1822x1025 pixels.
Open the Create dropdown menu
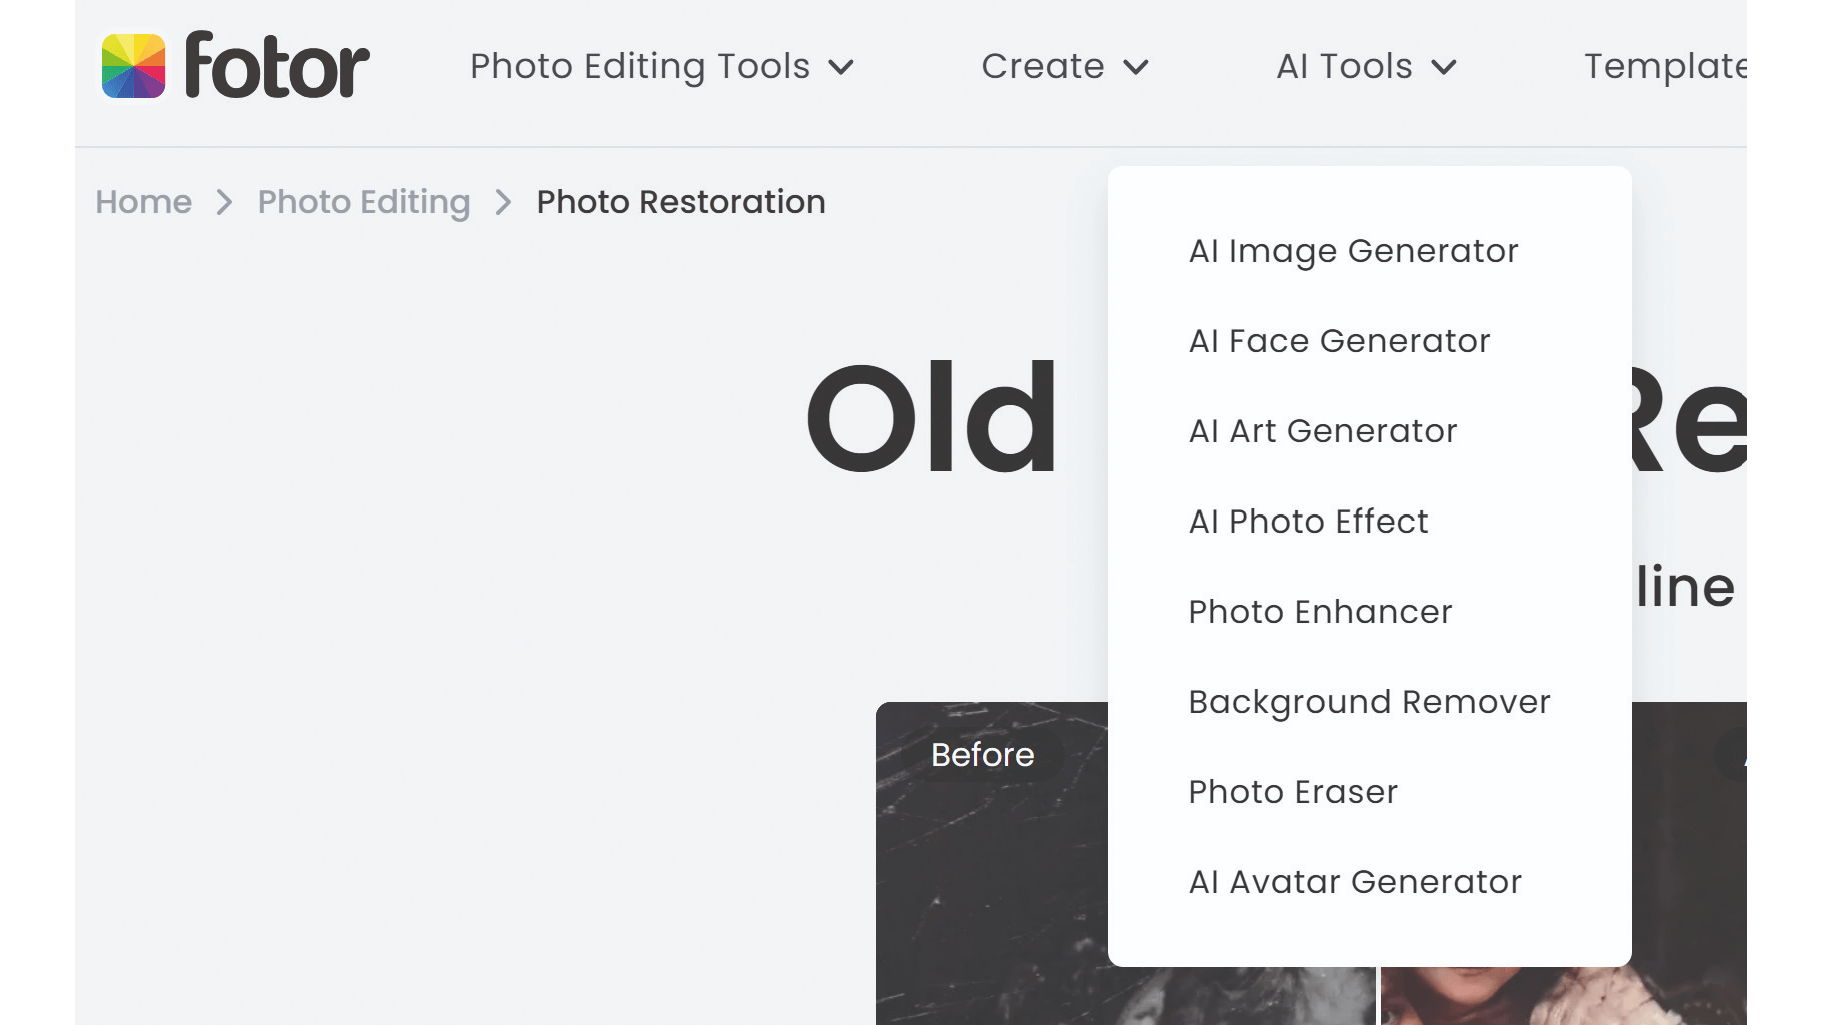[1064, 66]
